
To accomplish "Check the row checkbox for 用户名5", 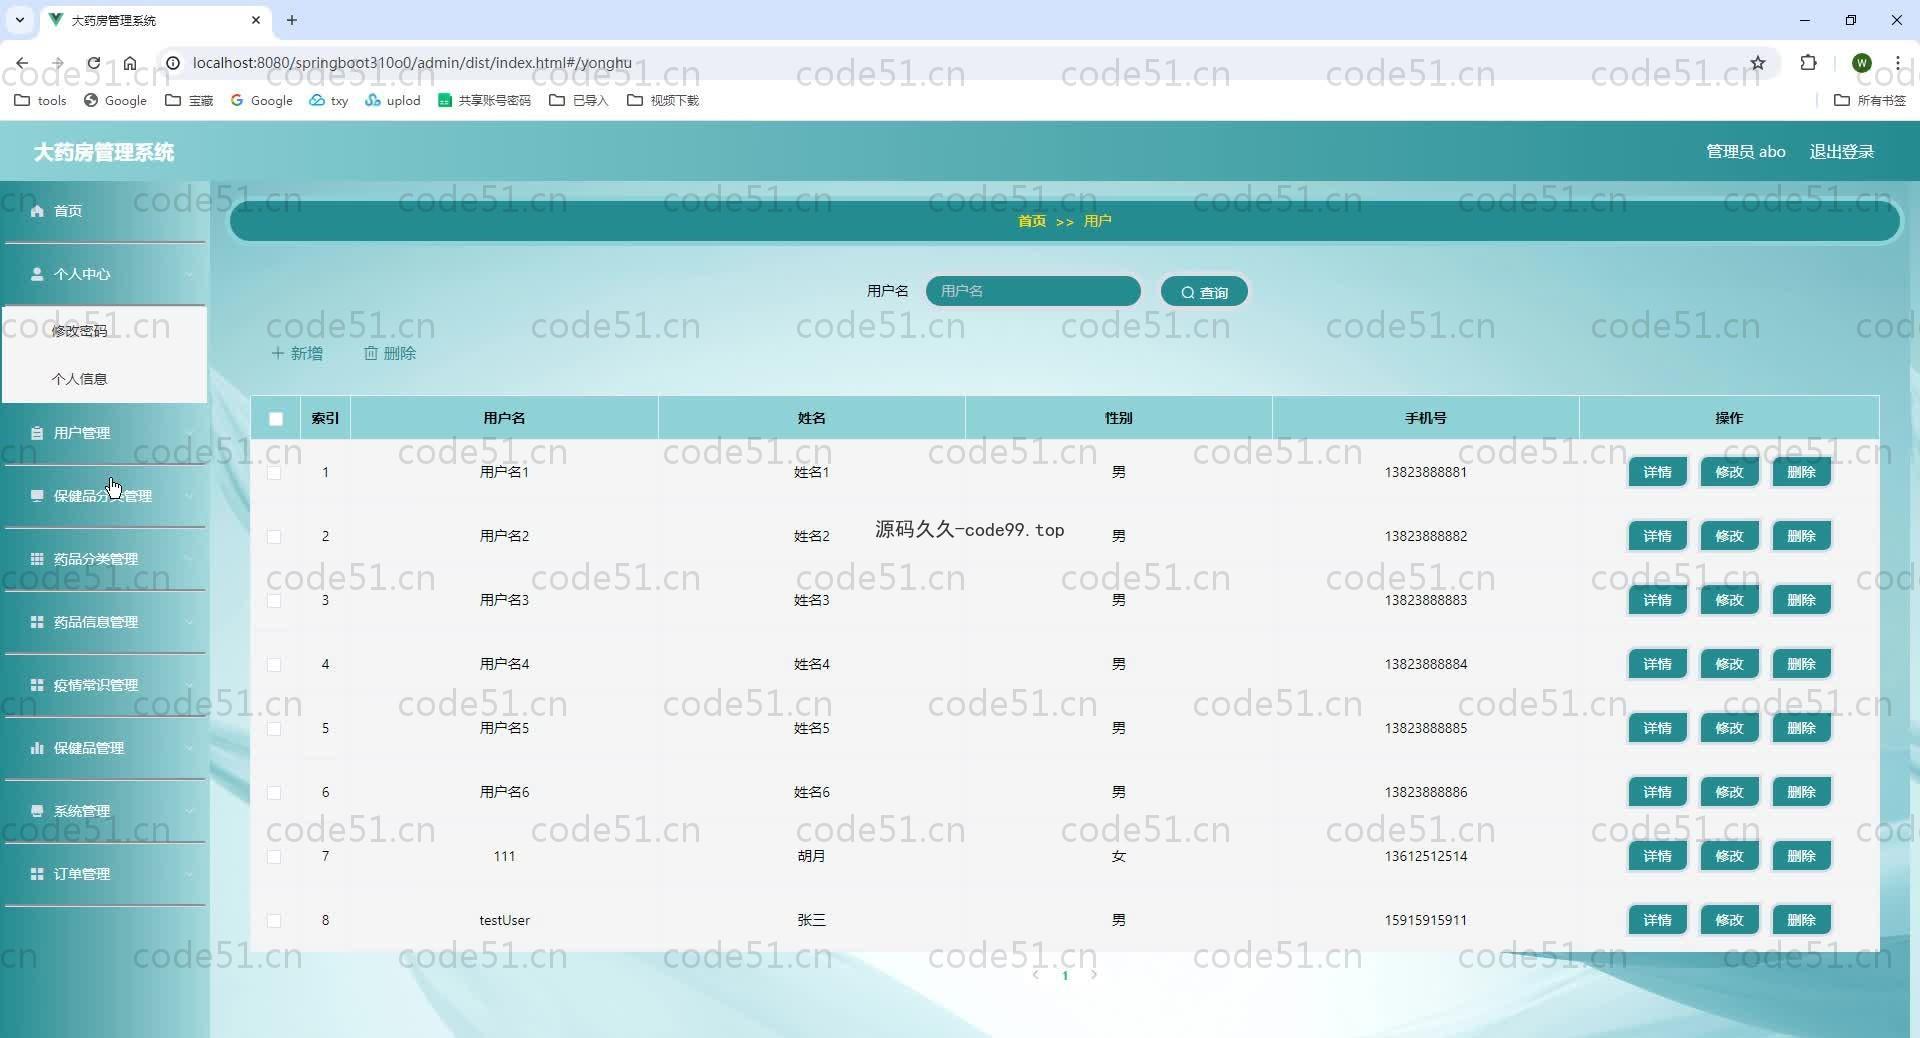I will click(x=274, y=729).
